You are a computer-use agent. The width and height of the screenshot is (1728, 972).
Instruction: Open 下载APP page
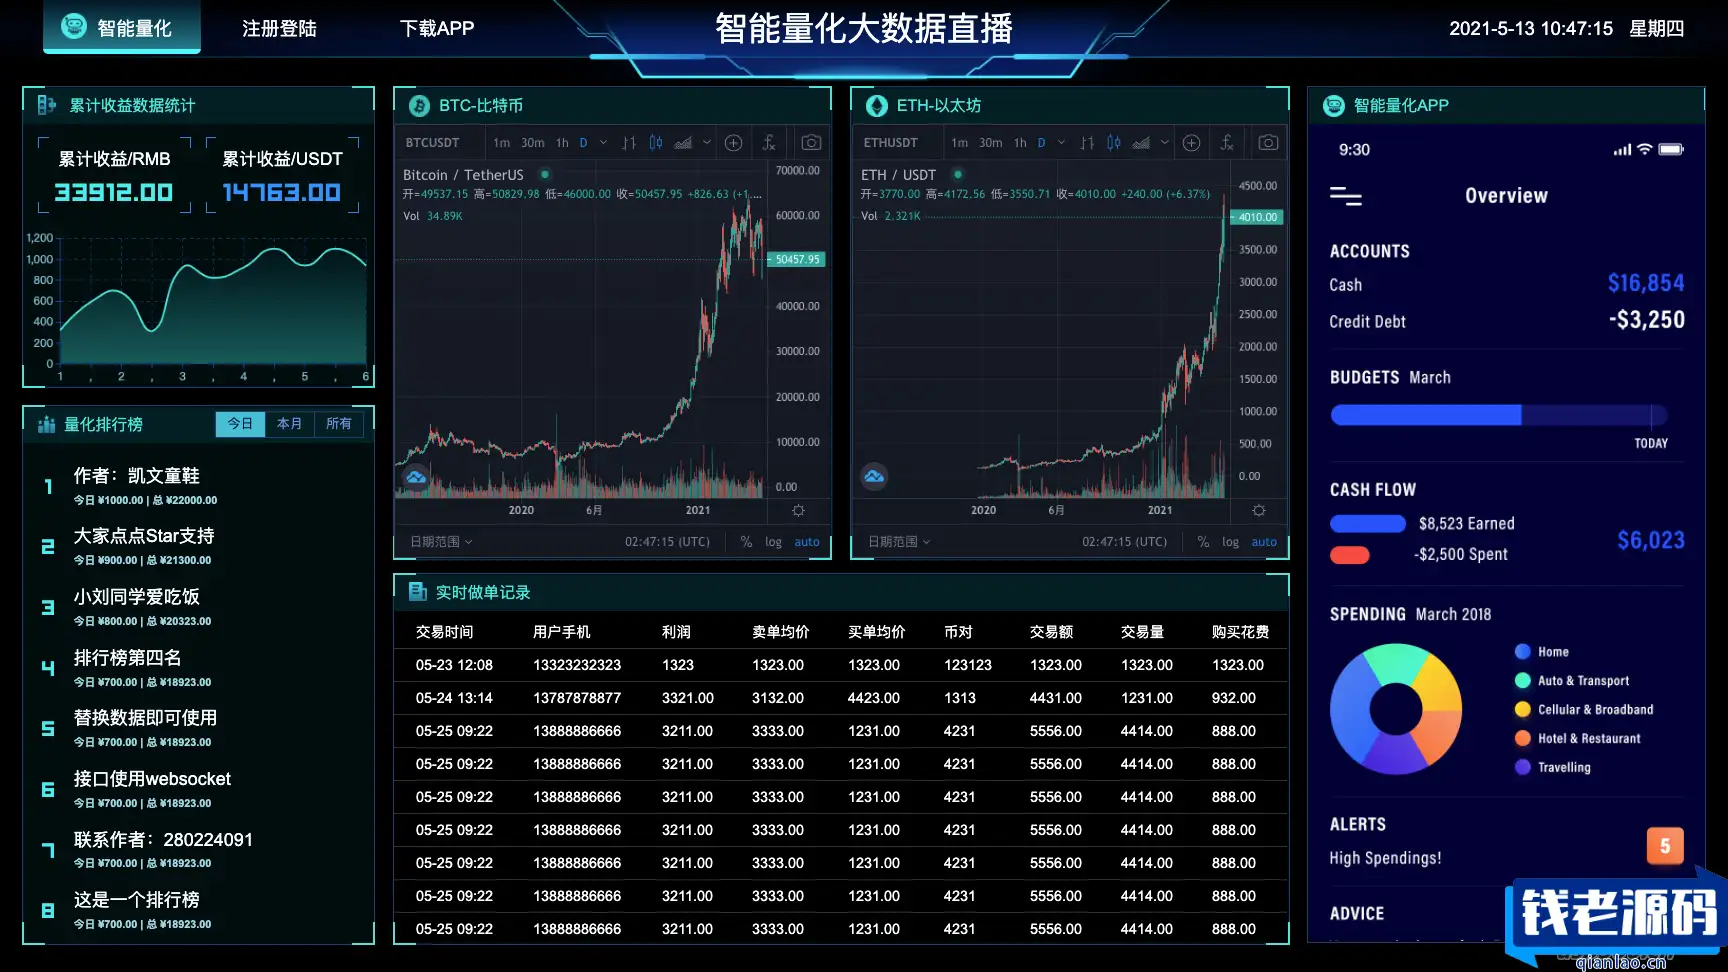(x=437, y=29)
